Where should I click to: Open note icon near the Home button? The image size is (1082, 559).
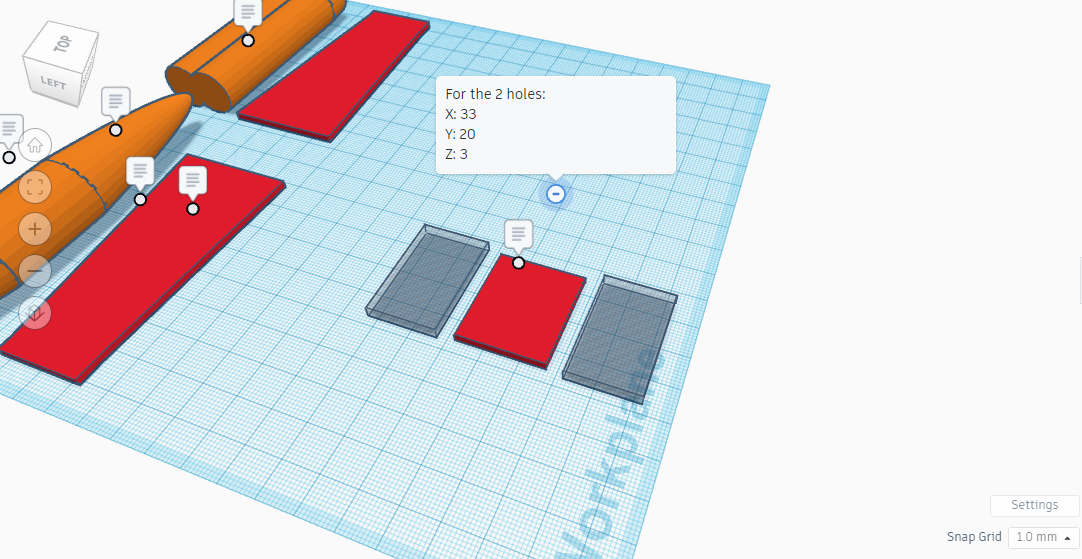pos(9,130)
